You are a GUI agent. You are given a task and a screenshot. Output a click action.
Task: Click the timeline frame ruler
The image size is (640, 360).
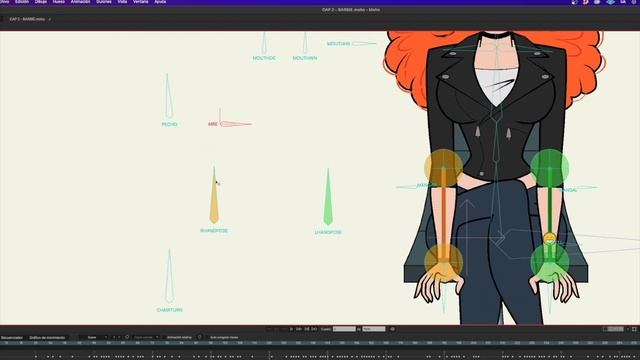click(320, 343)
